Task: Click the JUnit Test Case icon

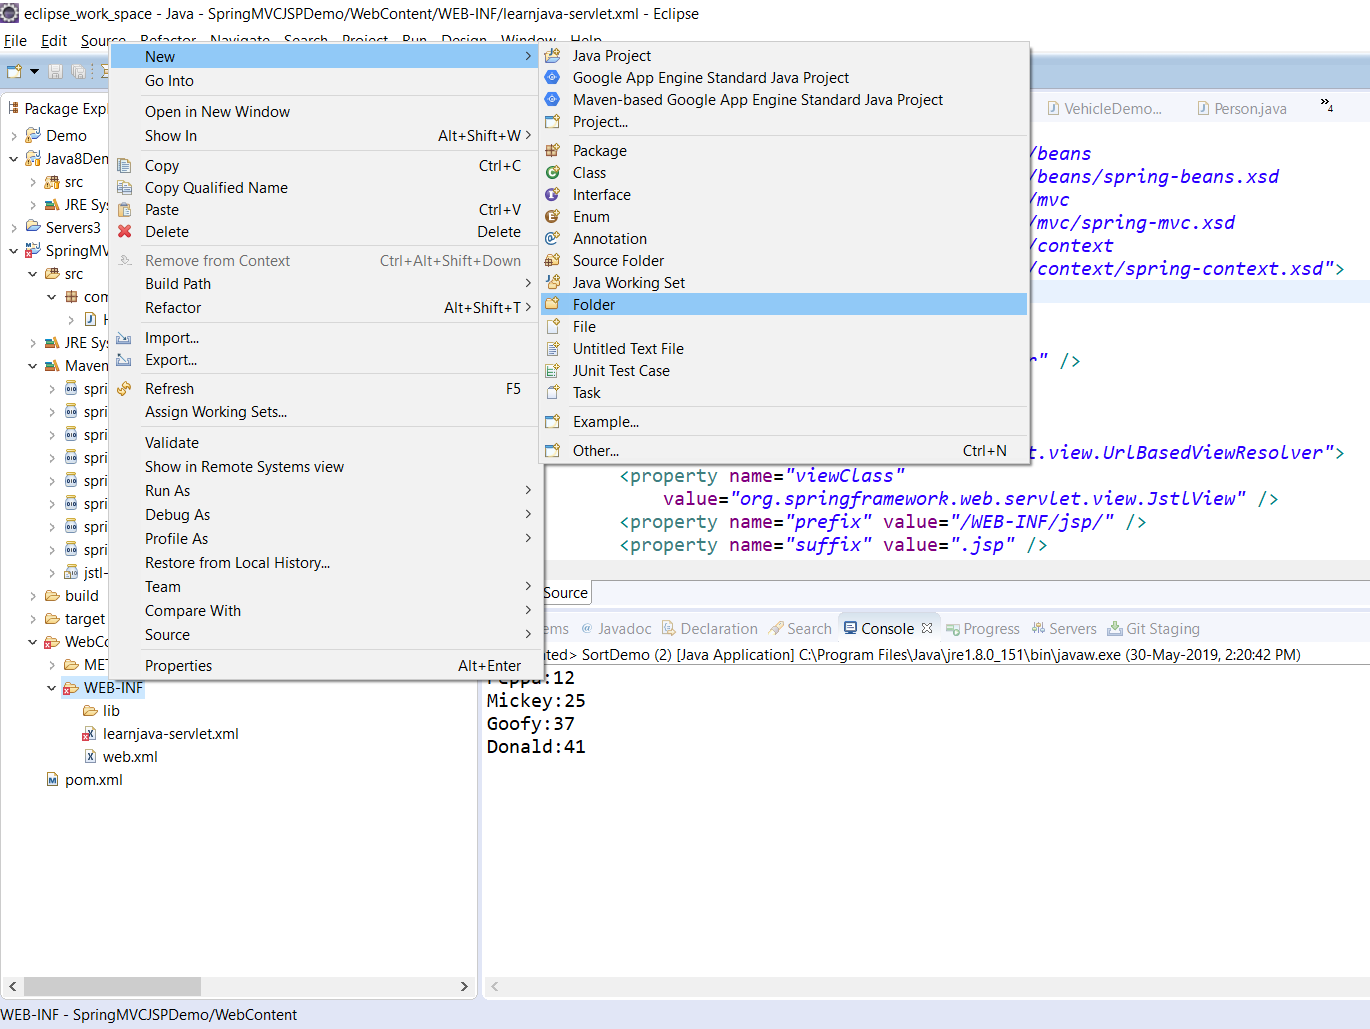Action: (x=552, y=371)
